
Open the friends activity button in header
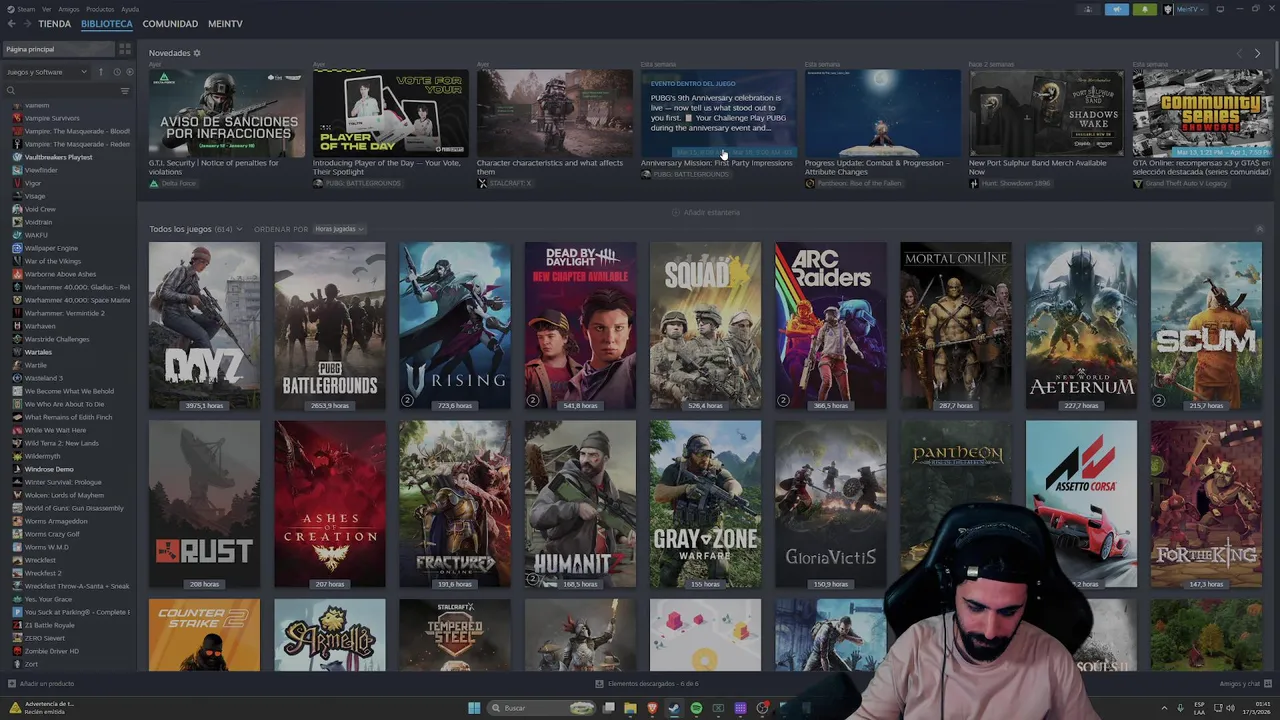1088,9
